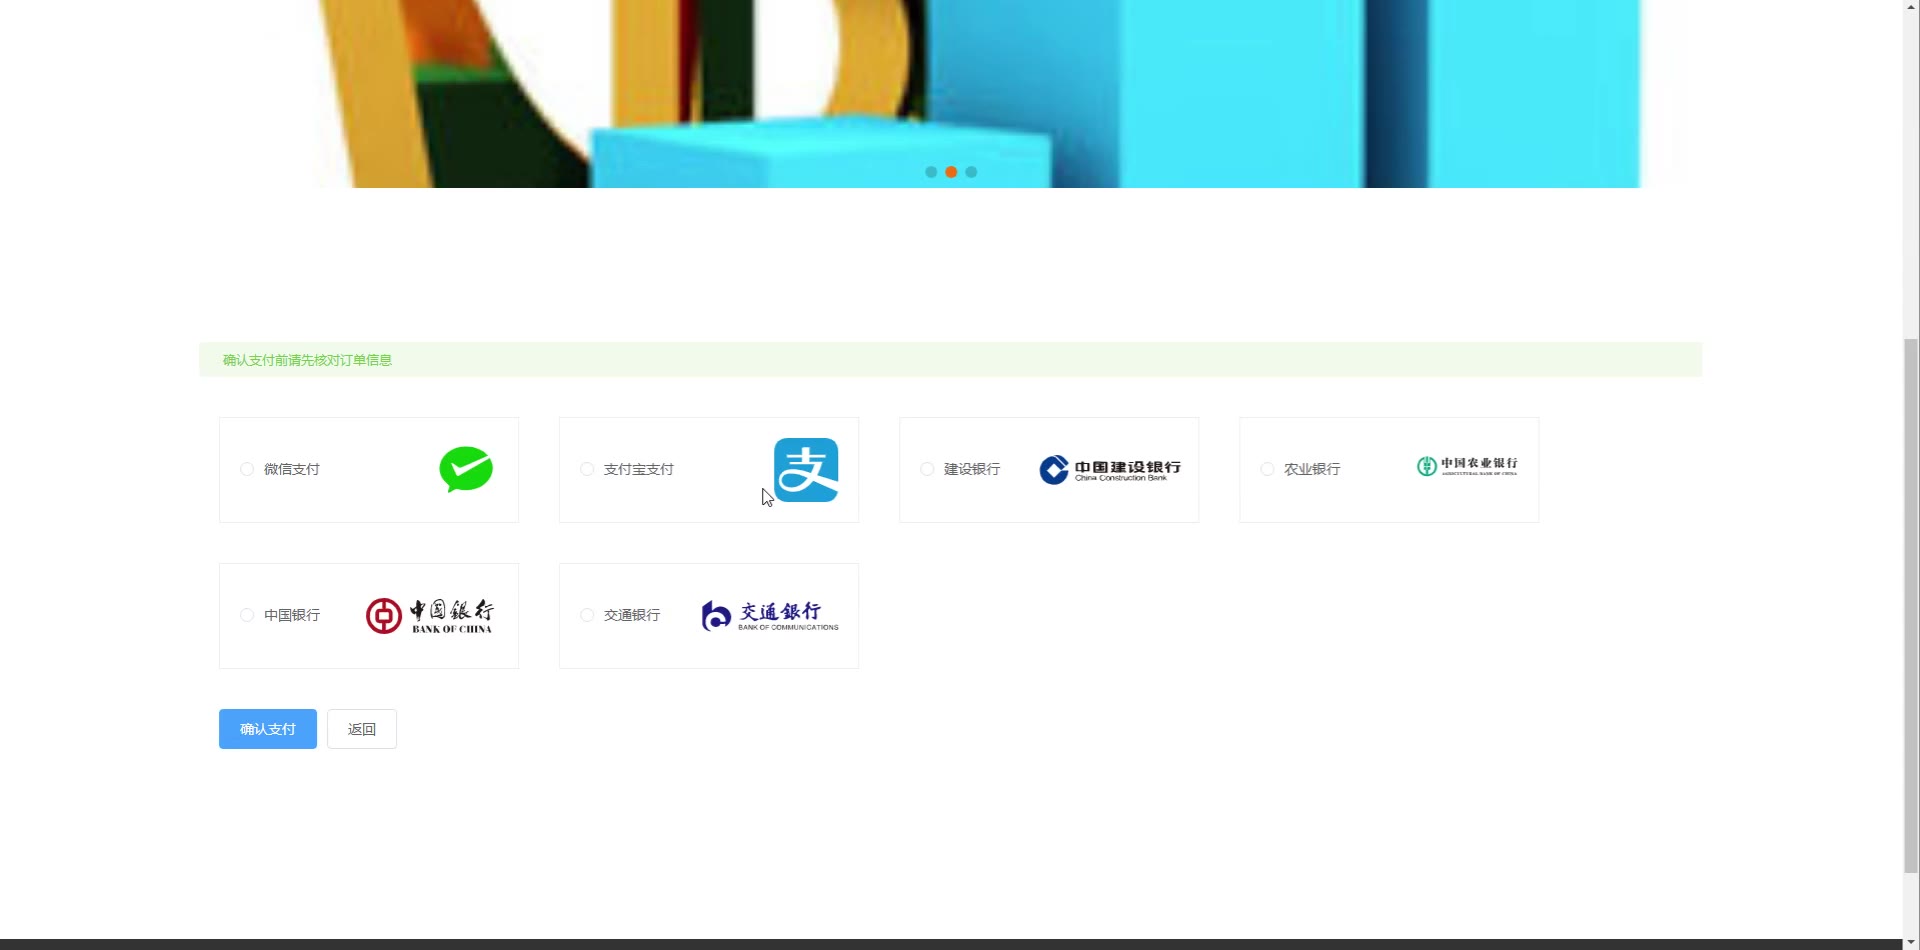This screenshot has height=950, width=1920.
Task: Click the 返回 button
Action: pyautogui.click(x=362, y=729)
